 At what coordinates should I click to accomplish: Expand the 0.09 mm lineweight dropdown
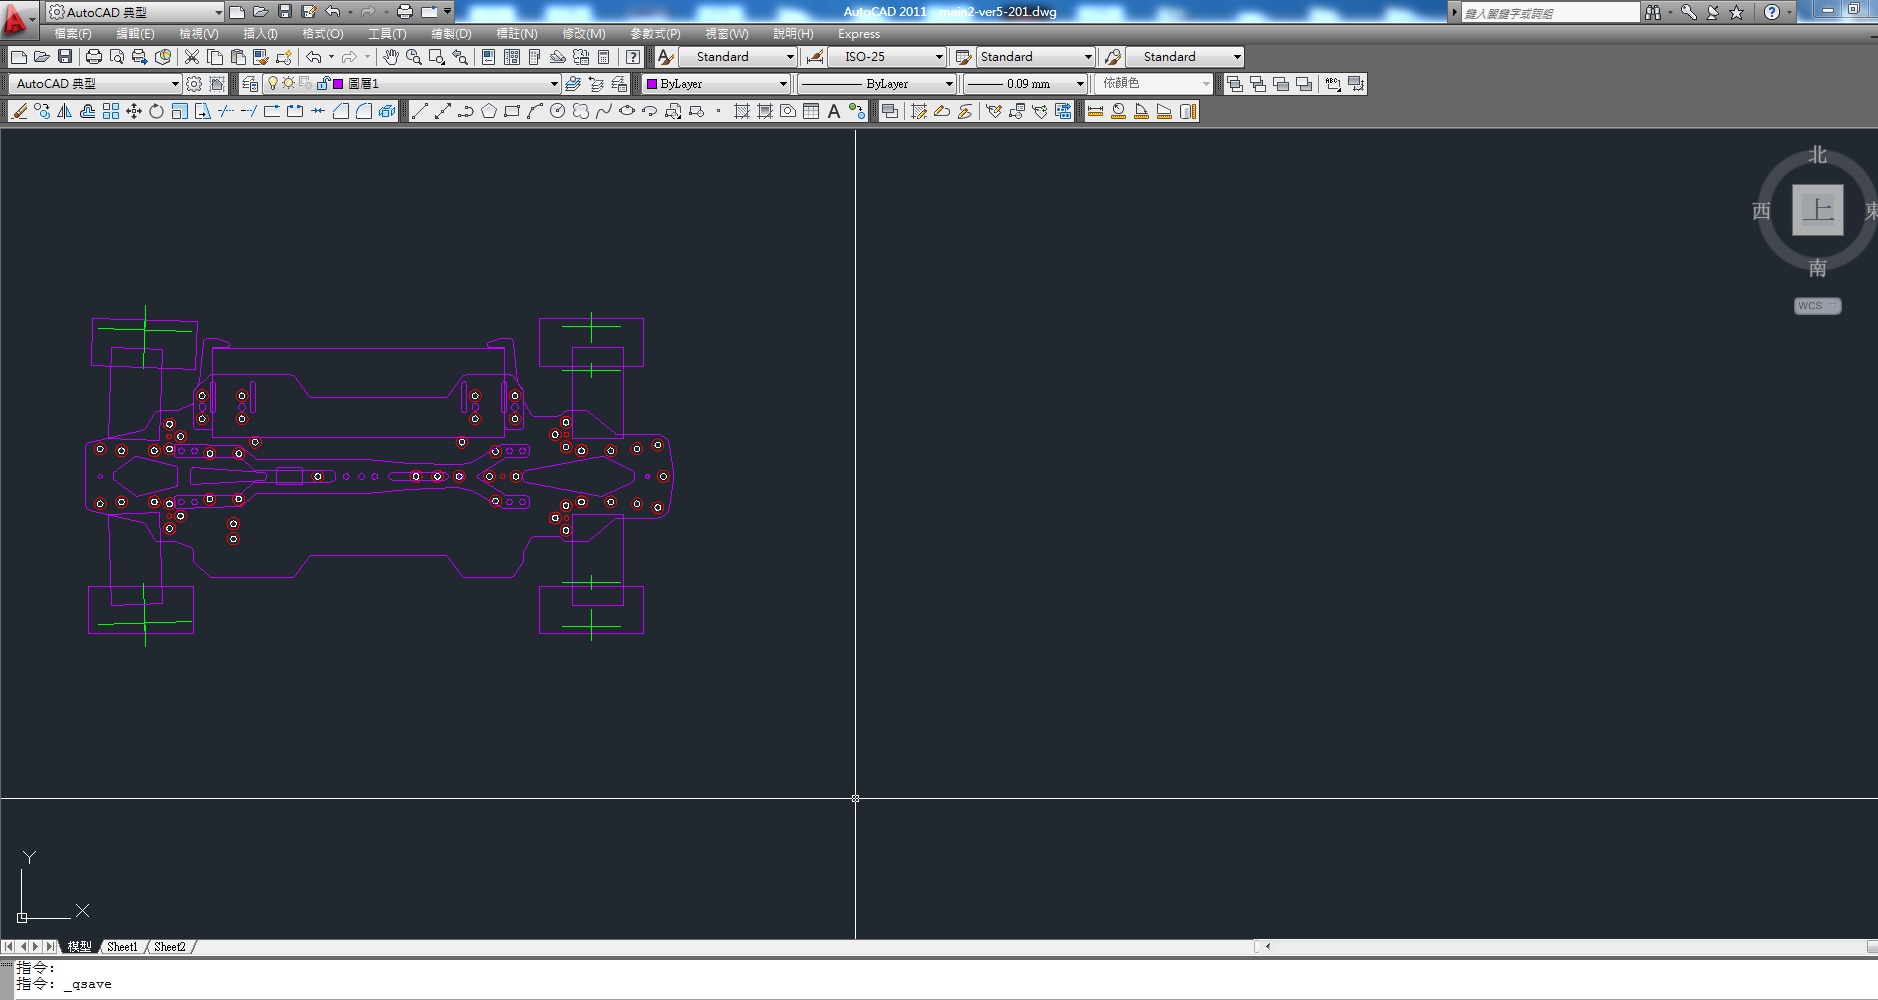click(1026, 84)
